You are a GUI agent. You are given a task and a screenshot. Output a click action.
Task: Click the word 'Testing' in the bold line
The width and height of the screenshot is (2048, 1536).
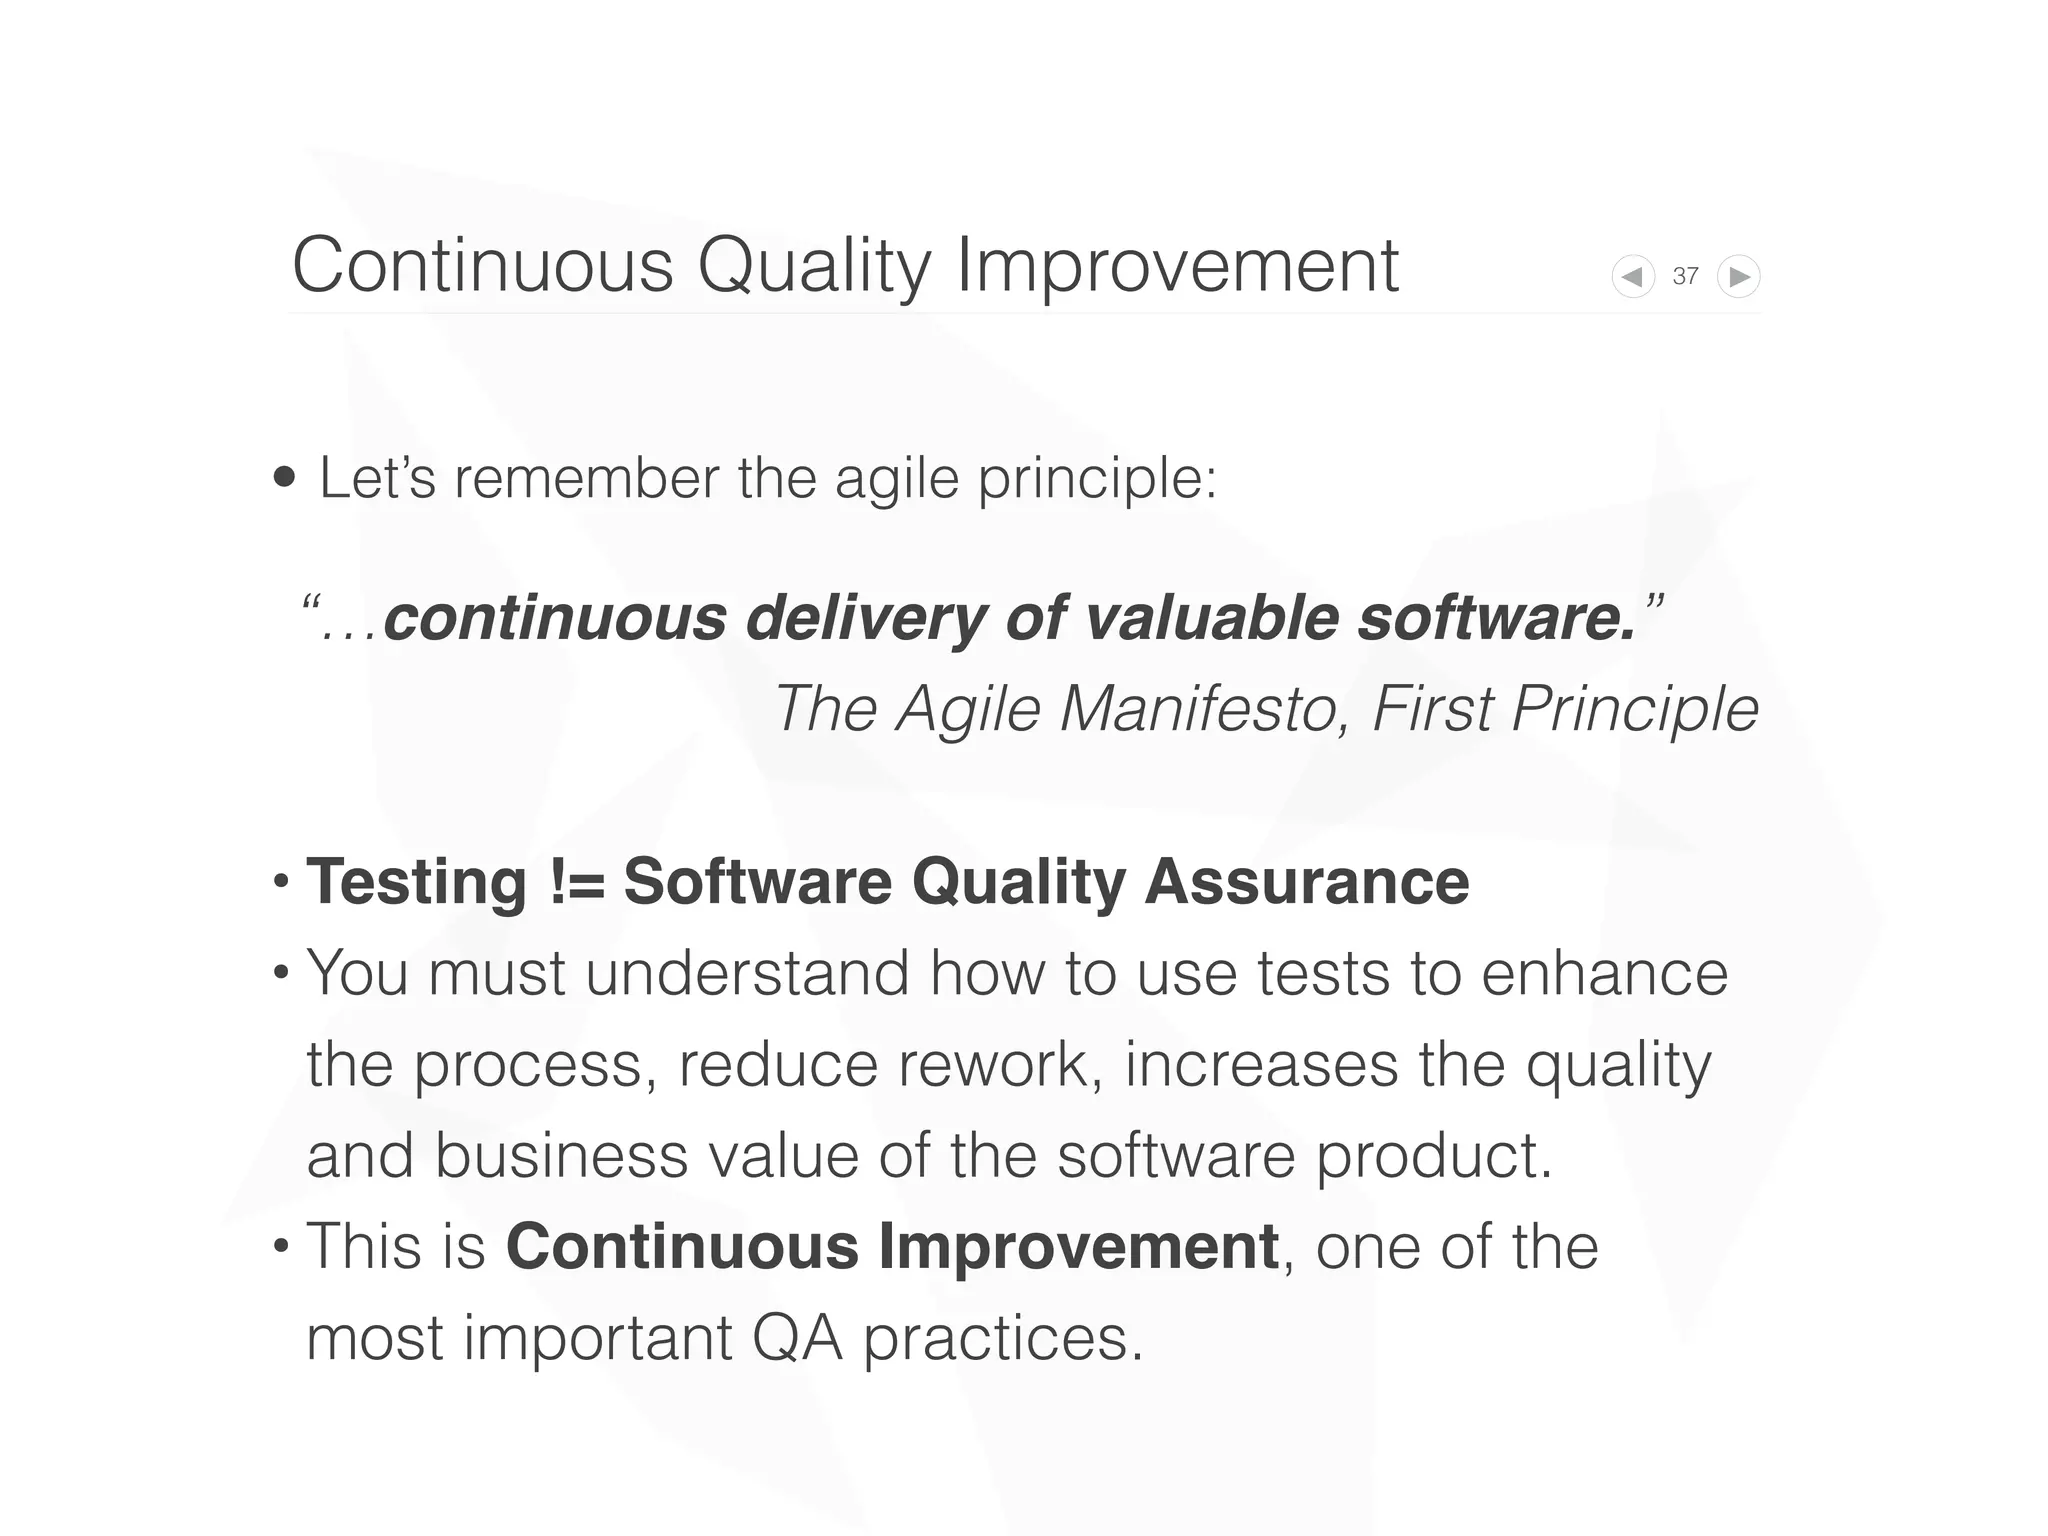[416, 881]
